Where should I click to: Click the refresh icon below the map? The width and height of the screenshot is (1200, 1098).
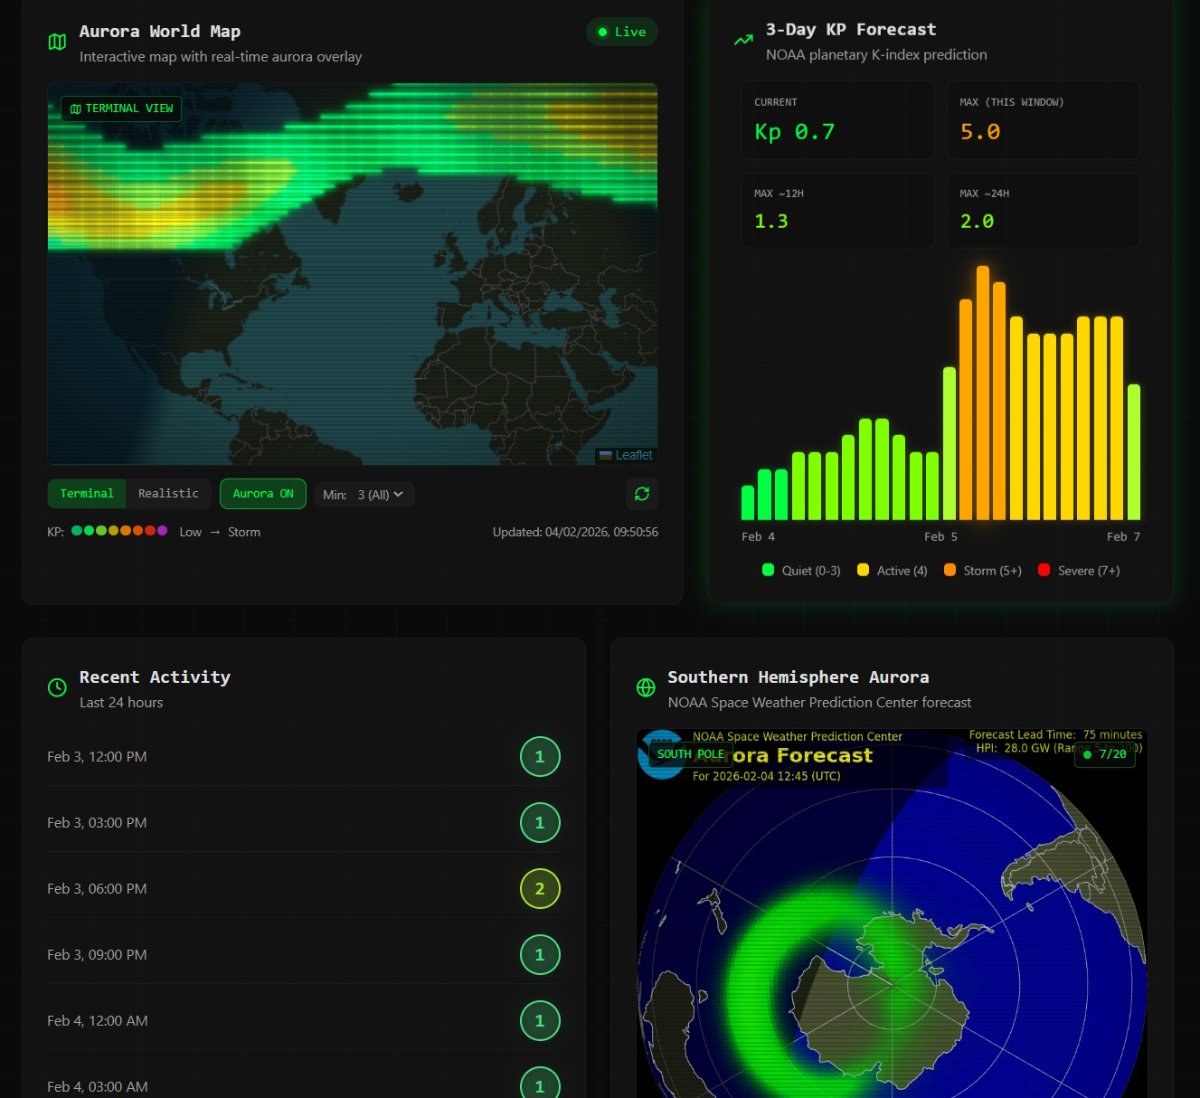[641, 494]
